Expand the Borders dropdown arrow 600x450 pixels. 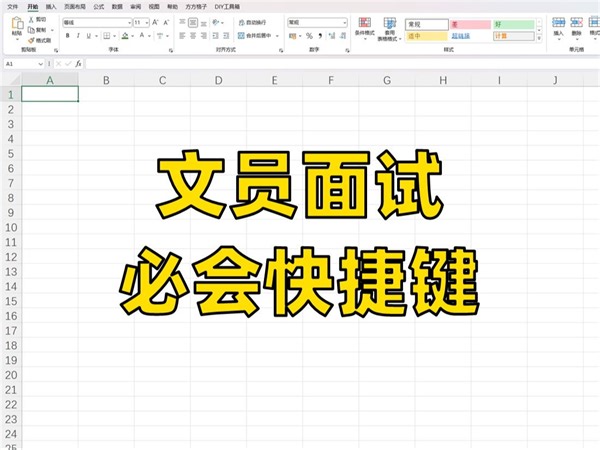[x=114, y=36]
